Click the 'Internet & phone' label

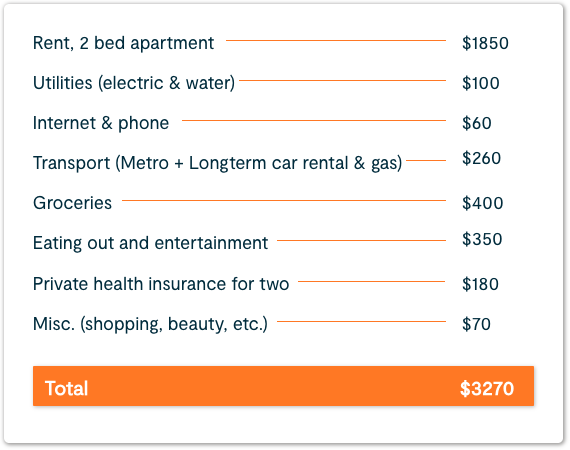tap(101, 123)
